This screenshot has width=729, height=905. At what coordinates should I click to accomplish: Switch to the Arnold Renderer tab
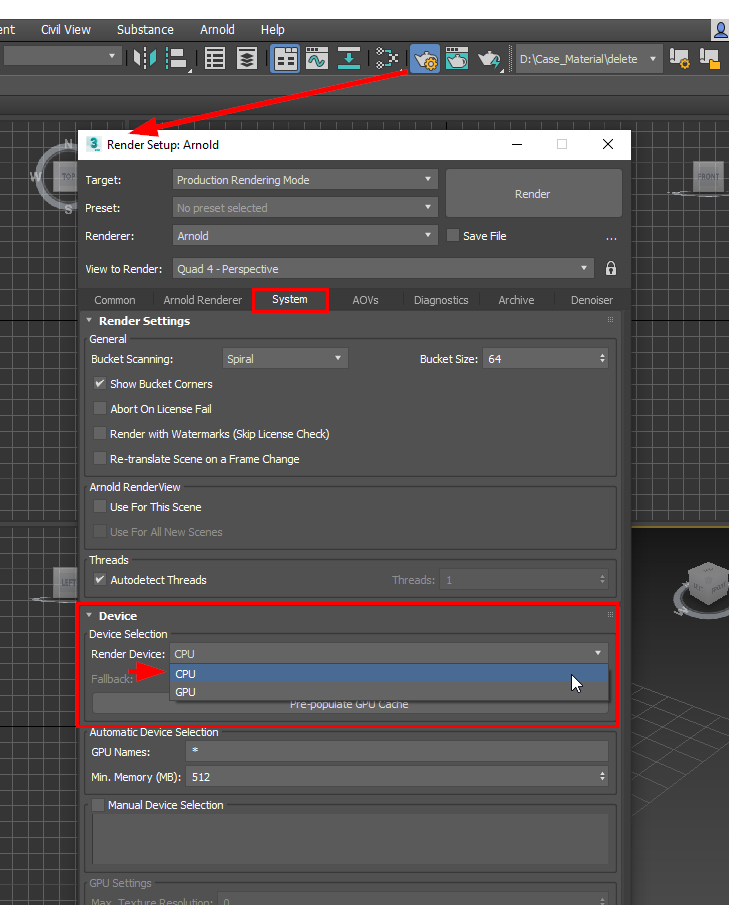point(203,300)
